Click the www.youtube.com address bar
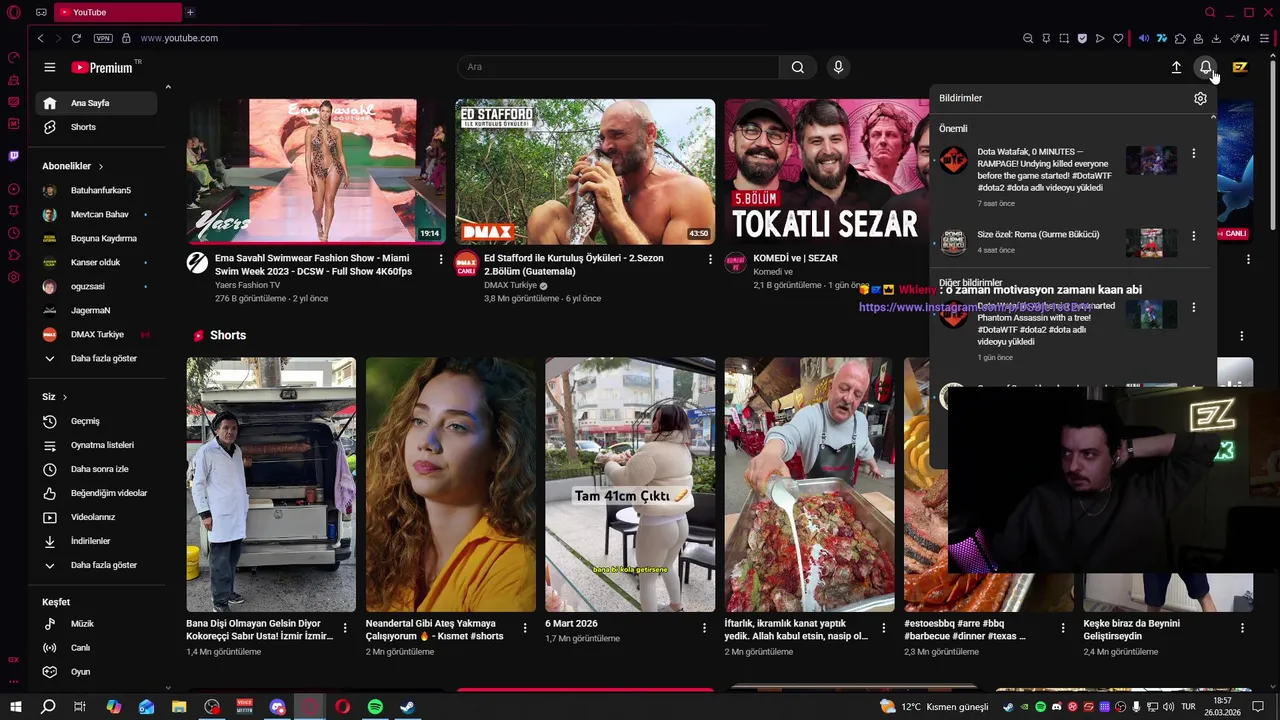This screenshot has width=1280, height=720. tap(179, 38)
